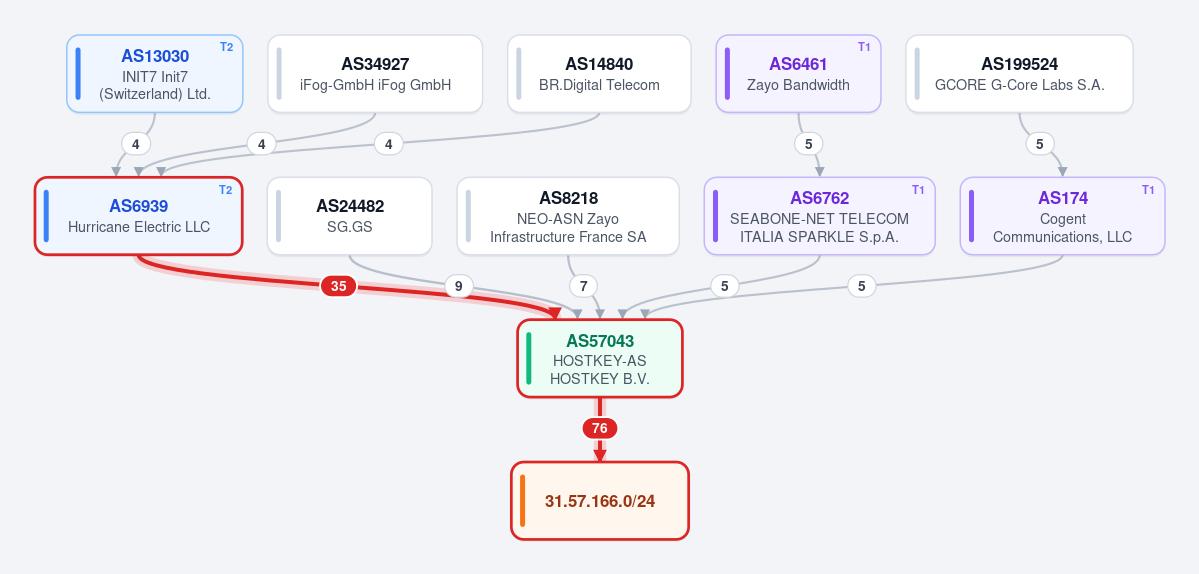The height and width of the screenshot is (574, 1199).
Task: Open the AS174 Cogent Communications node
Action: [1062, 216]
